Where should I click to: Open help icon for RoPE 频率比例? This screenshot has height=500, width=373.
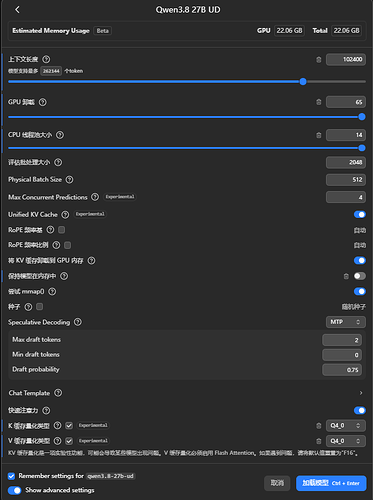pyautogui.click(x=56, y=245)
